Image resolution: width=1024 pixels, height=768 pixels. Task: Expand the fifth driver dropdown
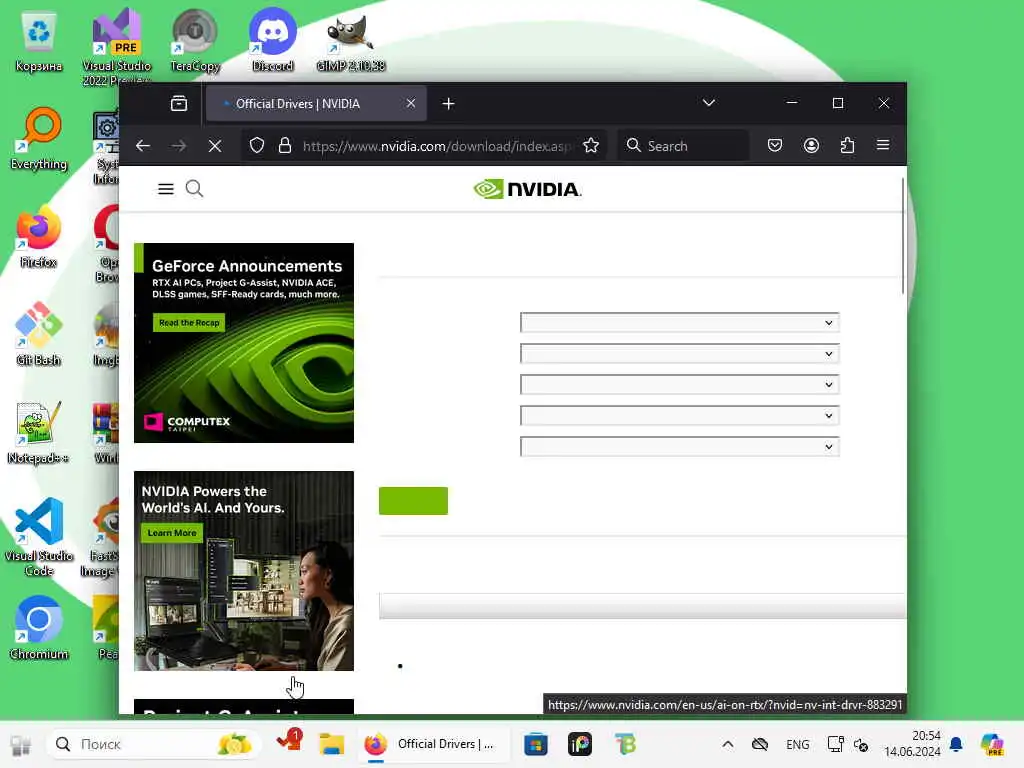(679, 447)
